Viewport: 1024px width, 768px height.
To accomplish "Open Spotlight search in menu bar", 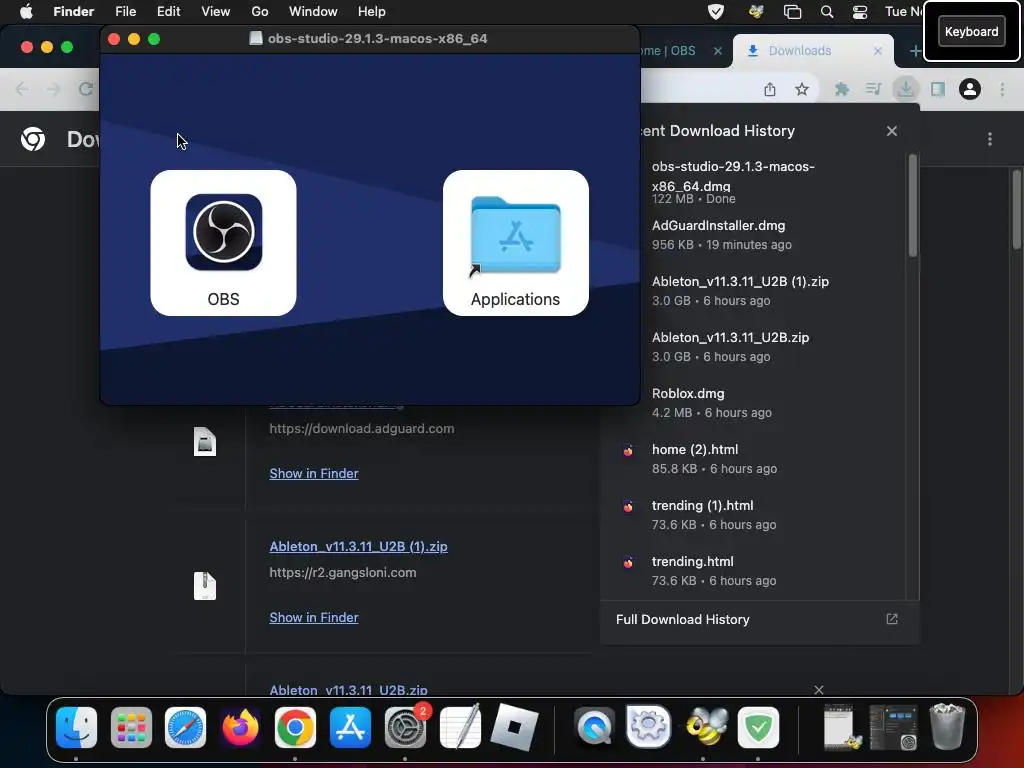I will point(827,11).
